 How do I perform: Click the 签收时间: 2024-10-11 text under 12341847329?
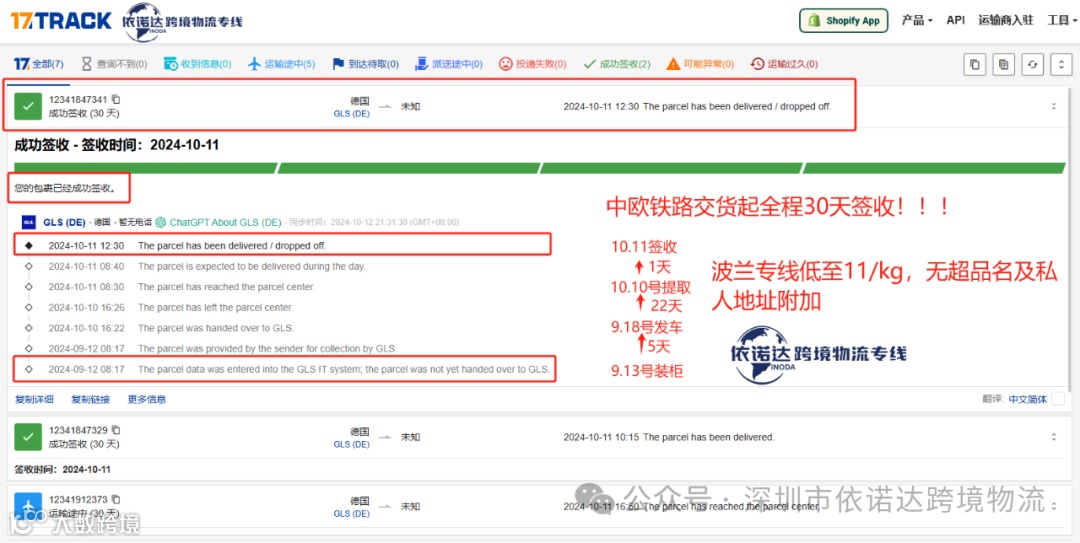63,470
